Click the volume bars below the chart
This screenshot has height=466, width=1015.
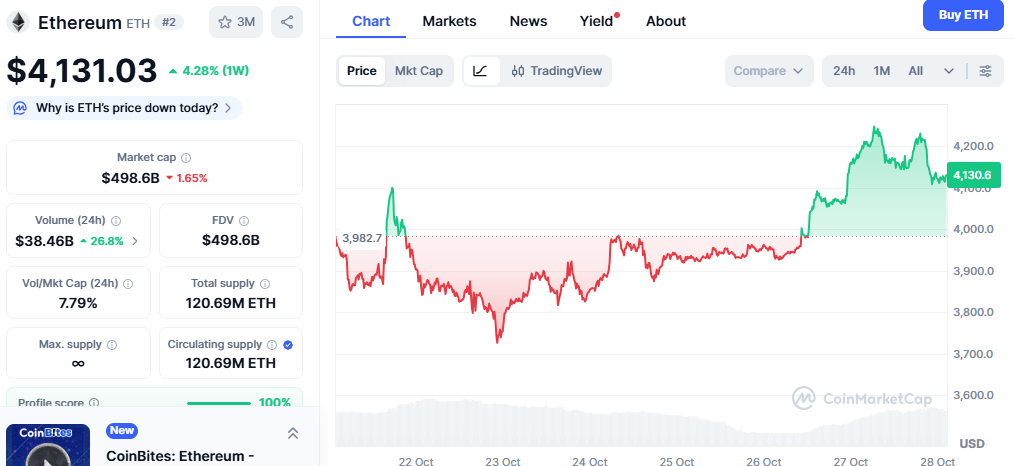click(x=640, y=423)
